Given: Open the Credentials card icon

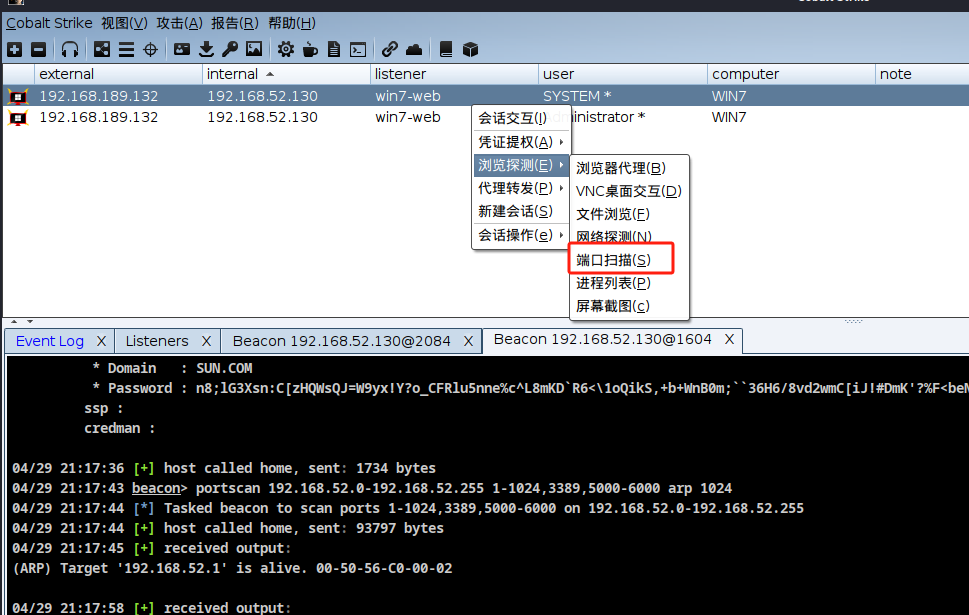Looking at the screenshot, I should pyautogui.click(x=182, y=49).
